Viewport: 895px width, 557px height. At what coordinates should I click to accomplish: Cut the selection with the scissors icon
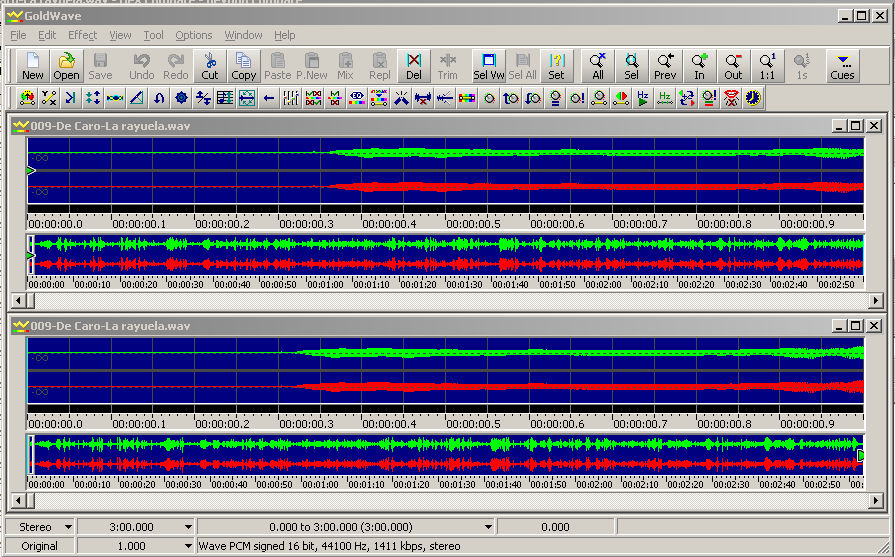210,66
